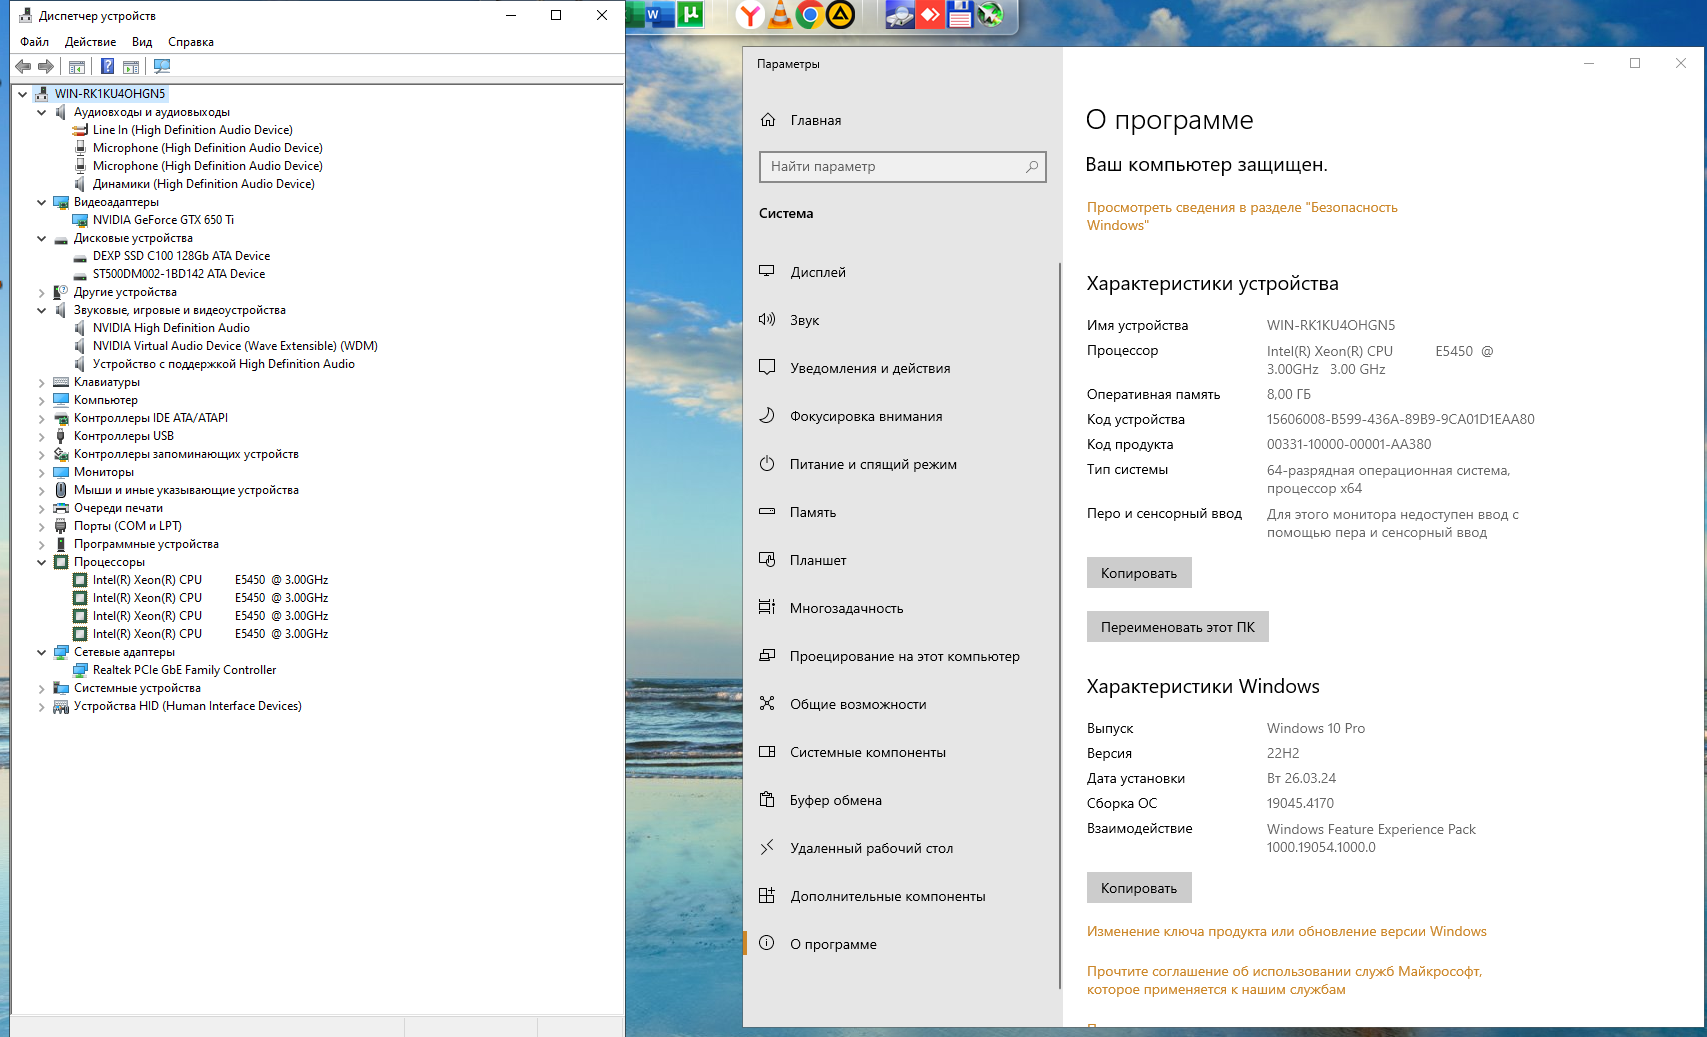1707x1037 pixels.
Task: Click the Переименовать этот ПК button
Action: pos(1177,627)
